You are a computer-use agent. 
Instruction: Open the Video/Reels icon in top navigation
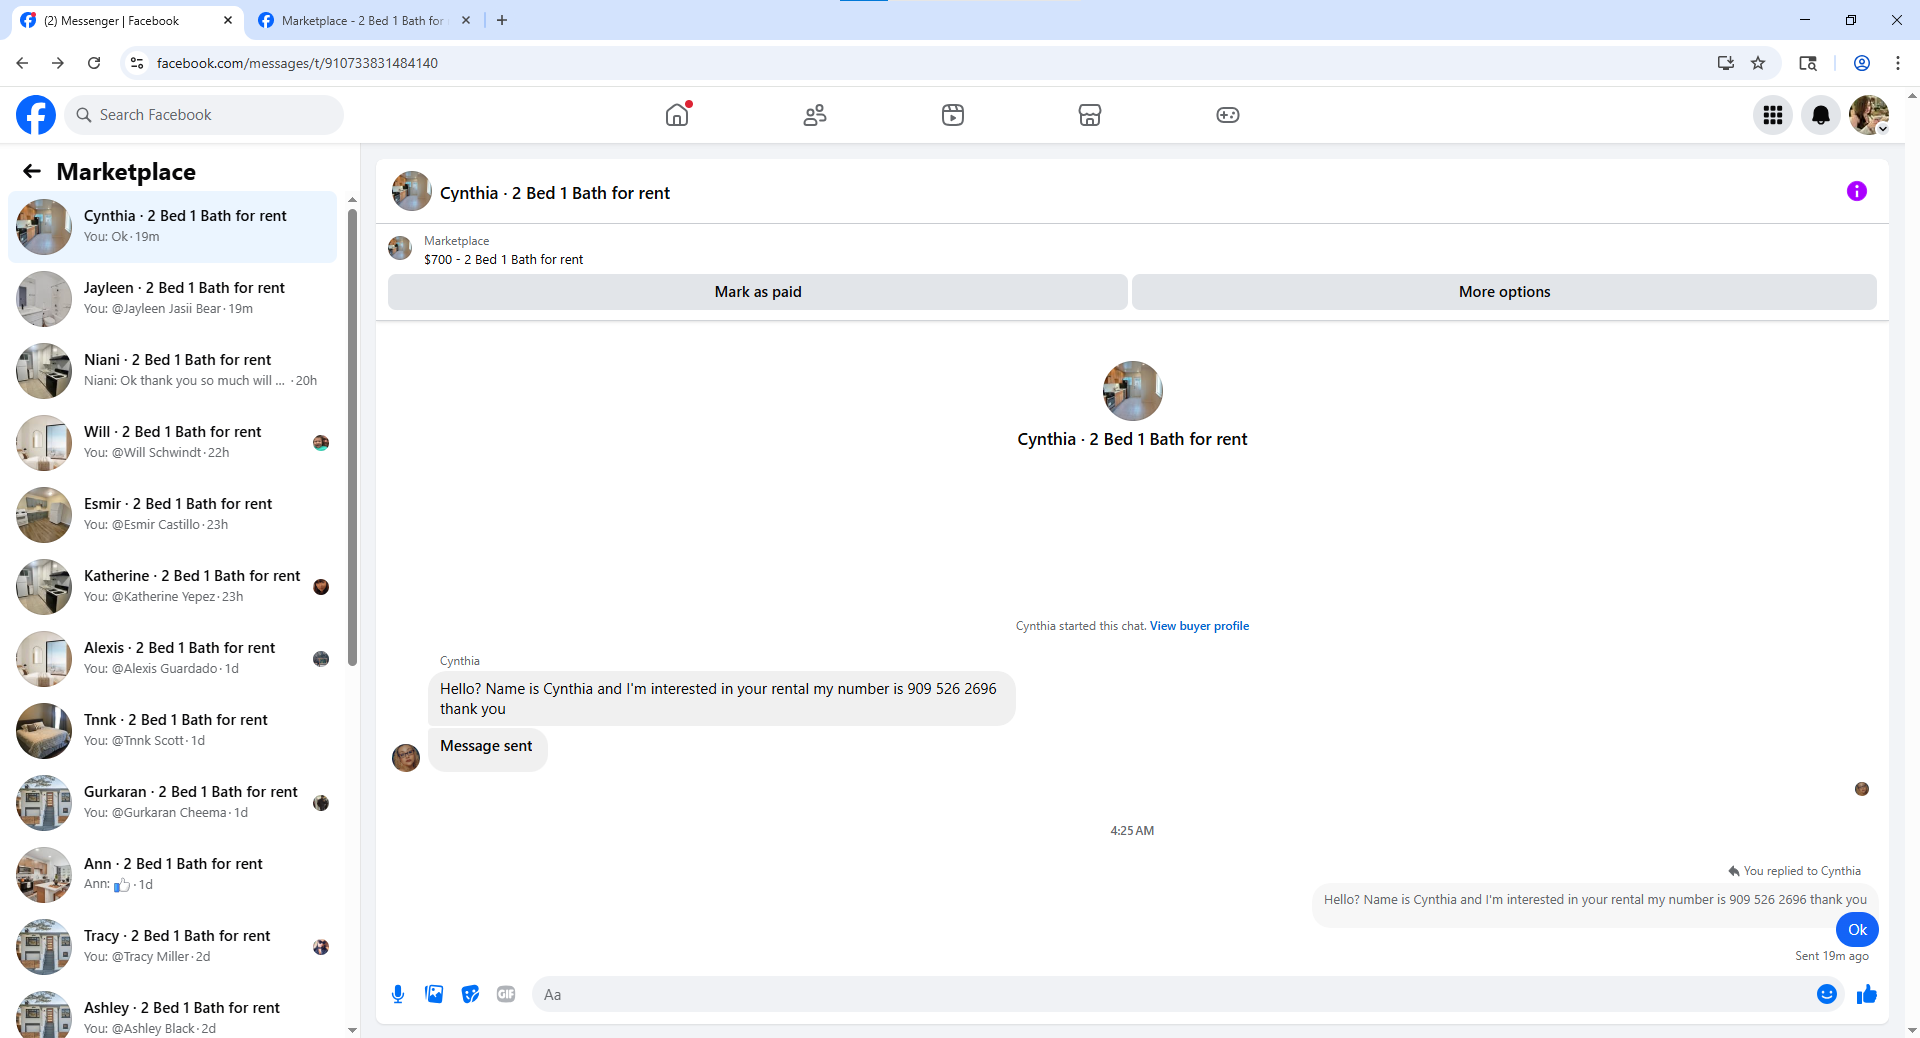pos(953,115)
